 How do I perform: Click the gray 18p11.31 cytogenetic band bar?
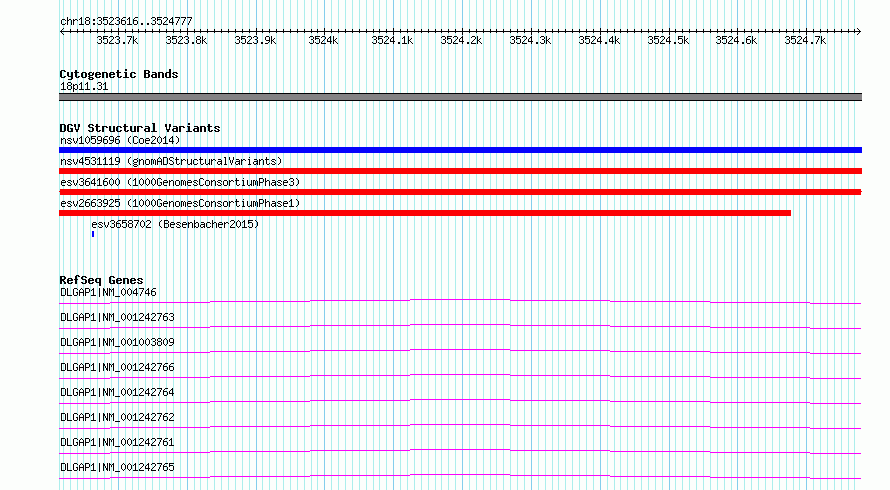(x=460, y=97)
